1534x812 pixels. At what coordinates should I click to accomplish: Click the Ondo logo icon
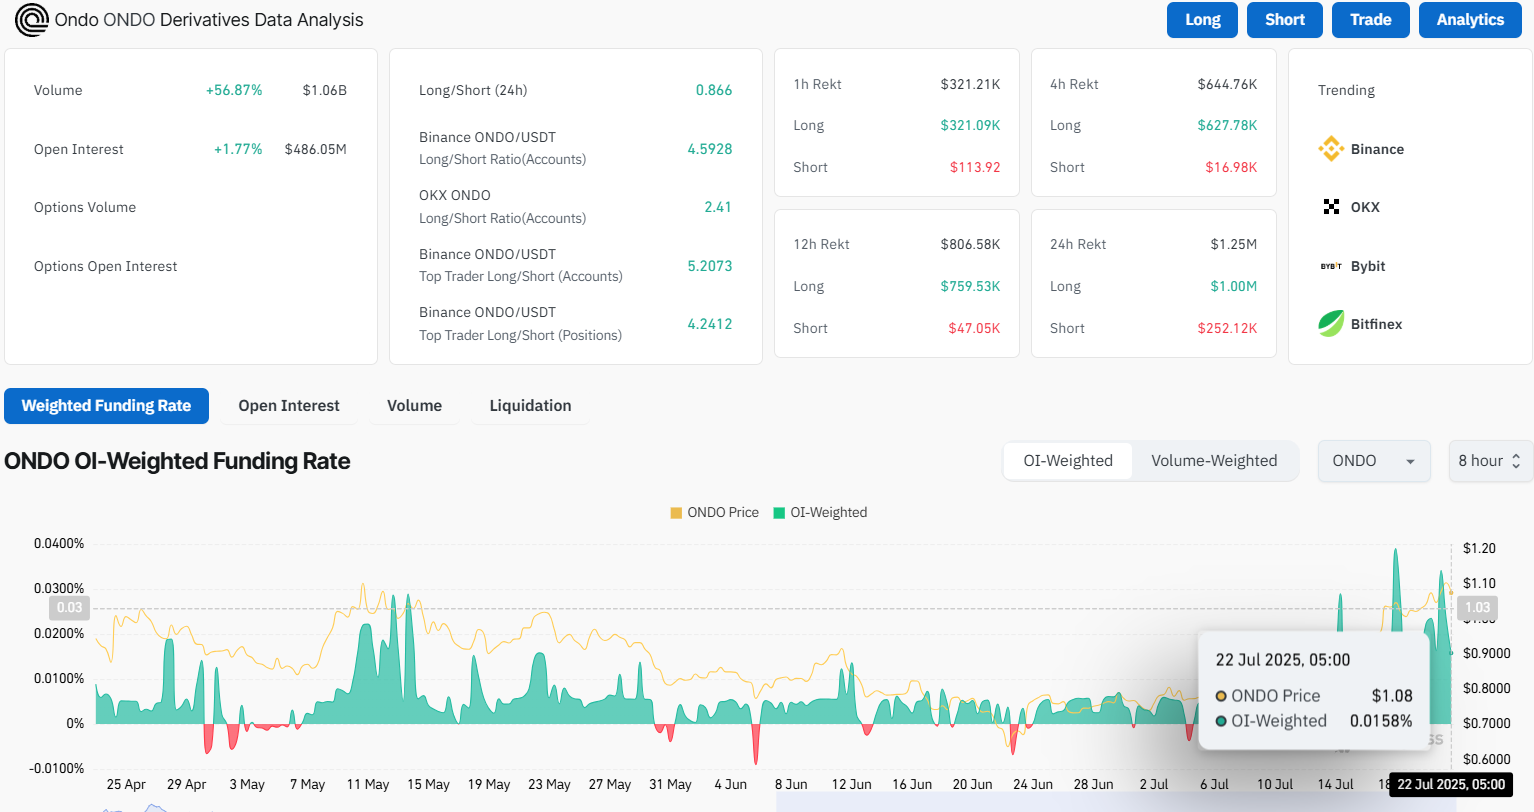click(x=32, y=20)
